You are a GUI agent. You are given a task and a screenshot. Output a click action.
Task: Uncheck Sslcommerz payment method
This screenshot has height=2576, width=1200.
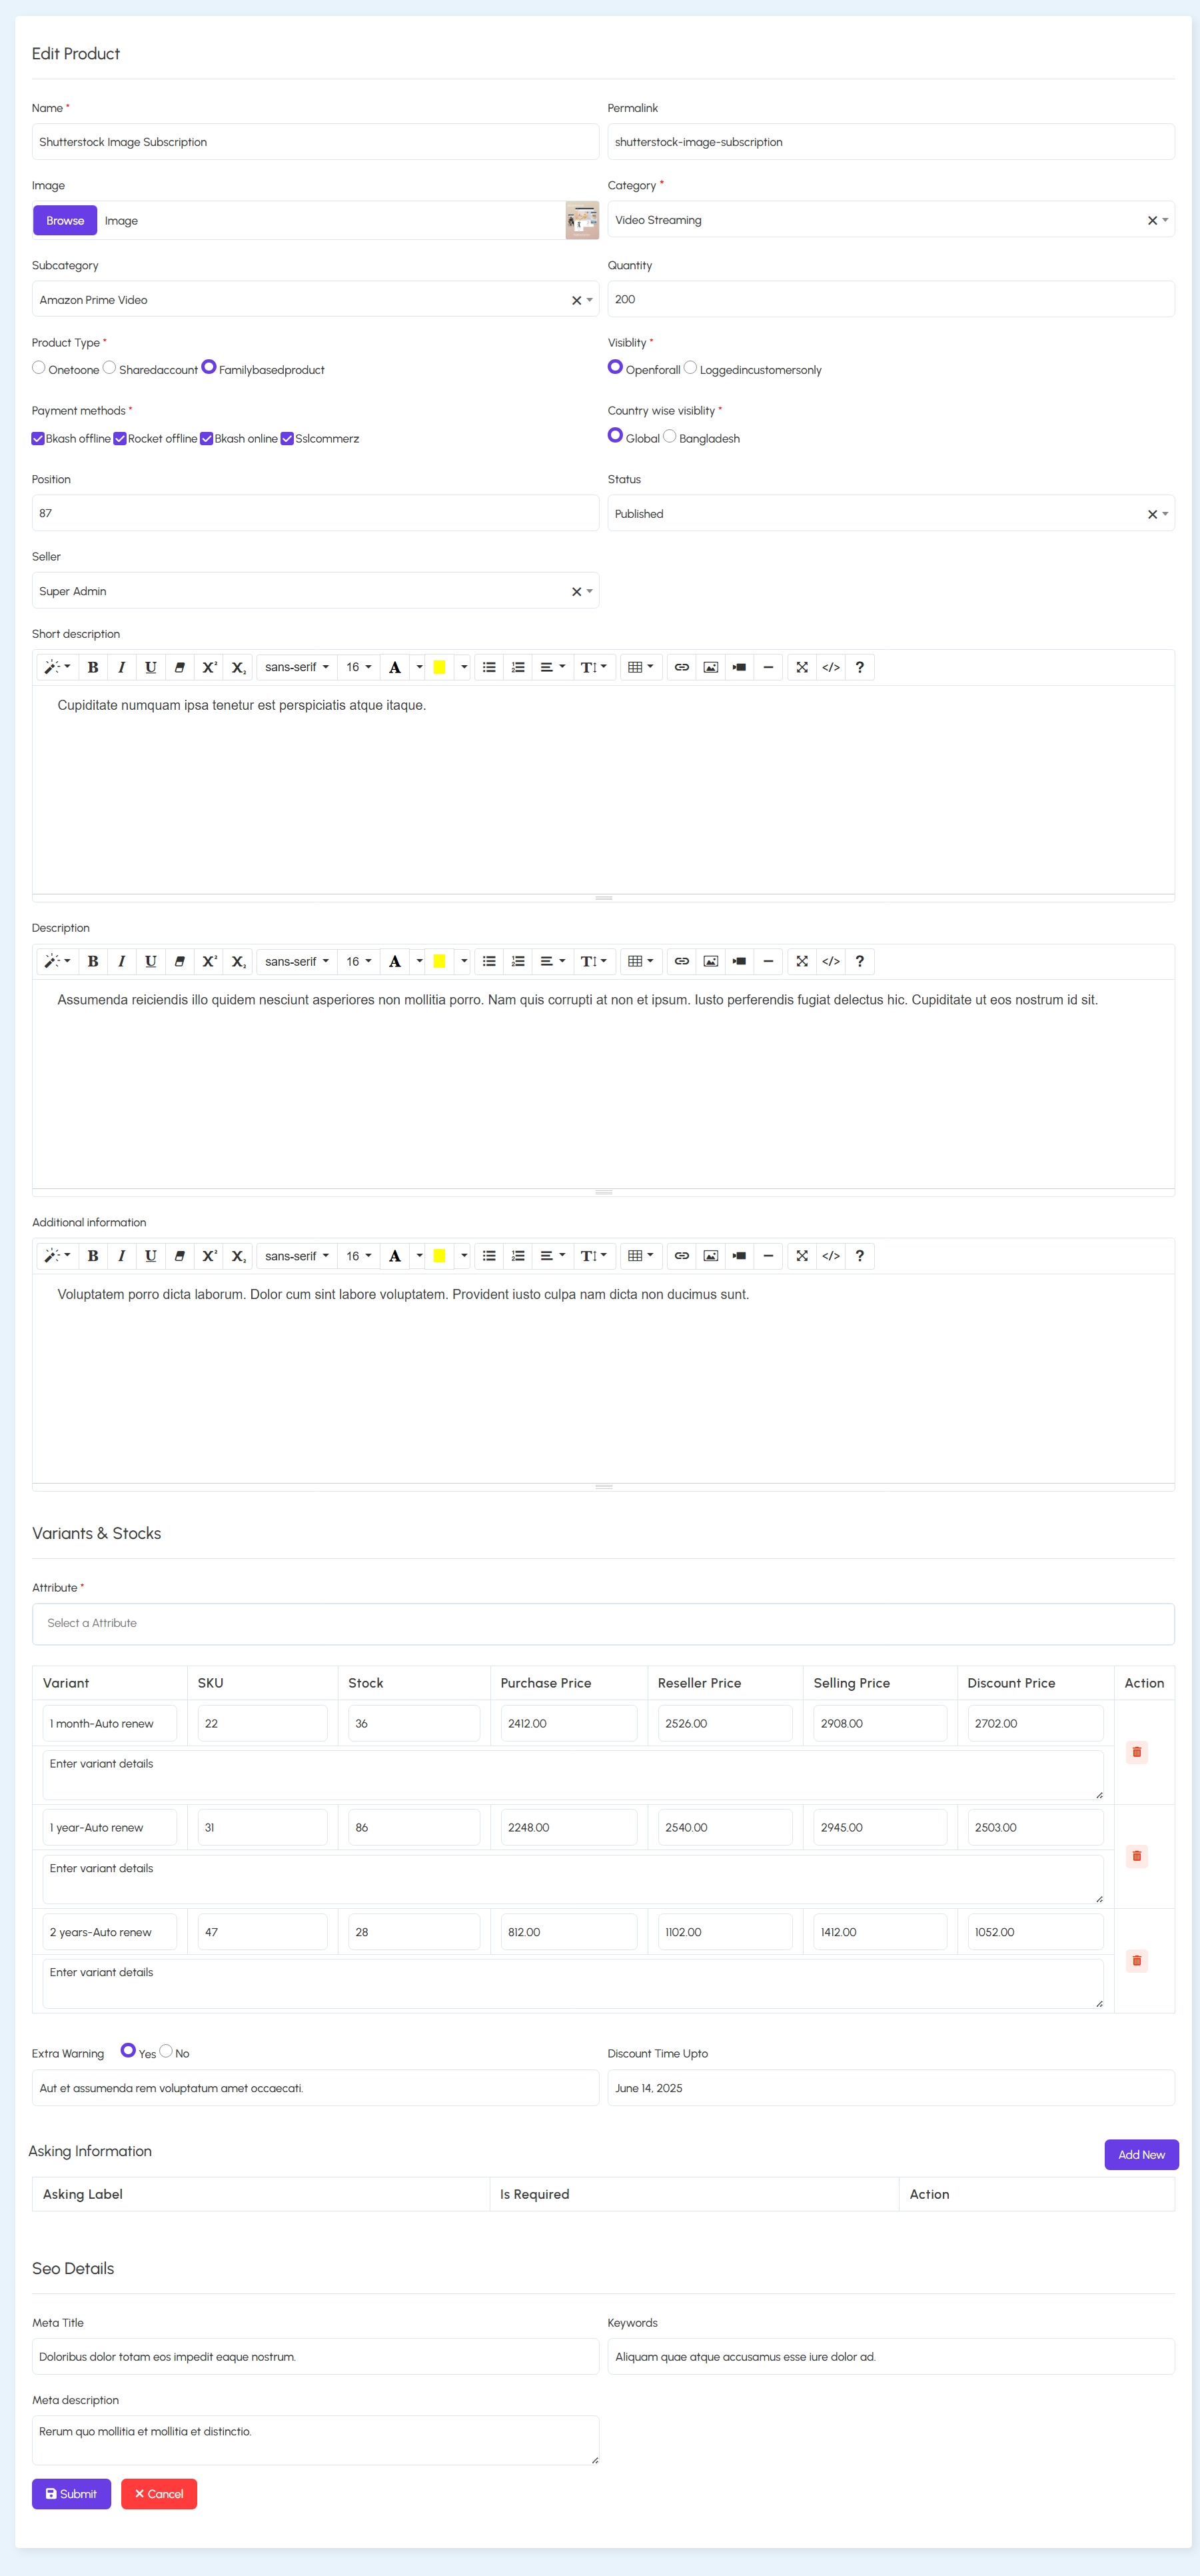[287, 438]
